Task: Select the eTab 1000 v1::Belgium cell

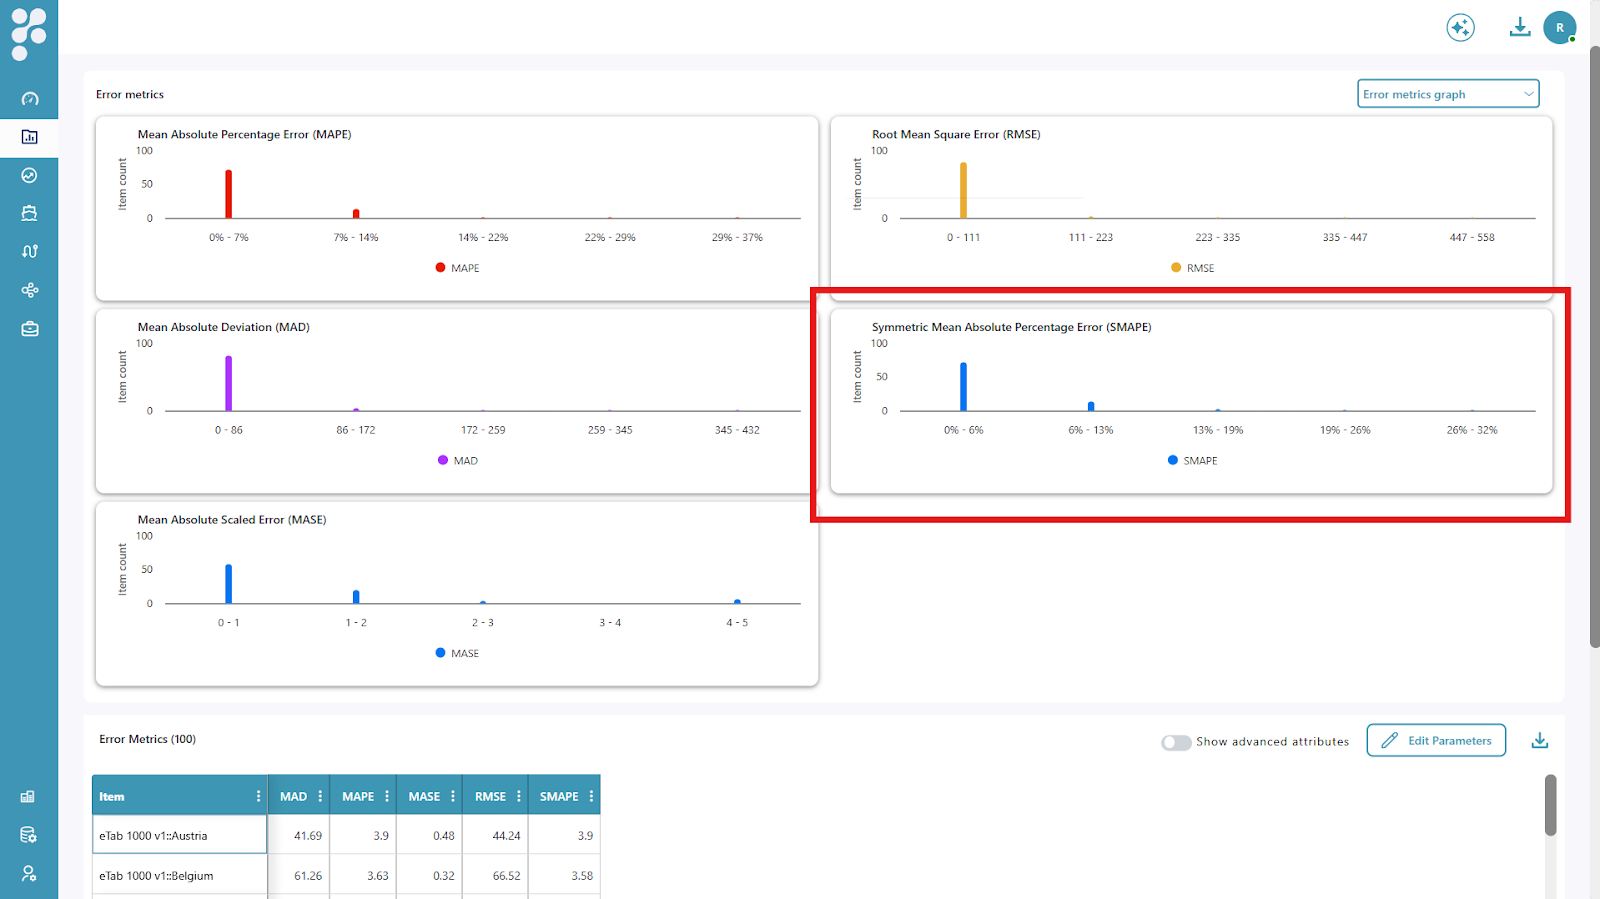Action: click(180, 875)
